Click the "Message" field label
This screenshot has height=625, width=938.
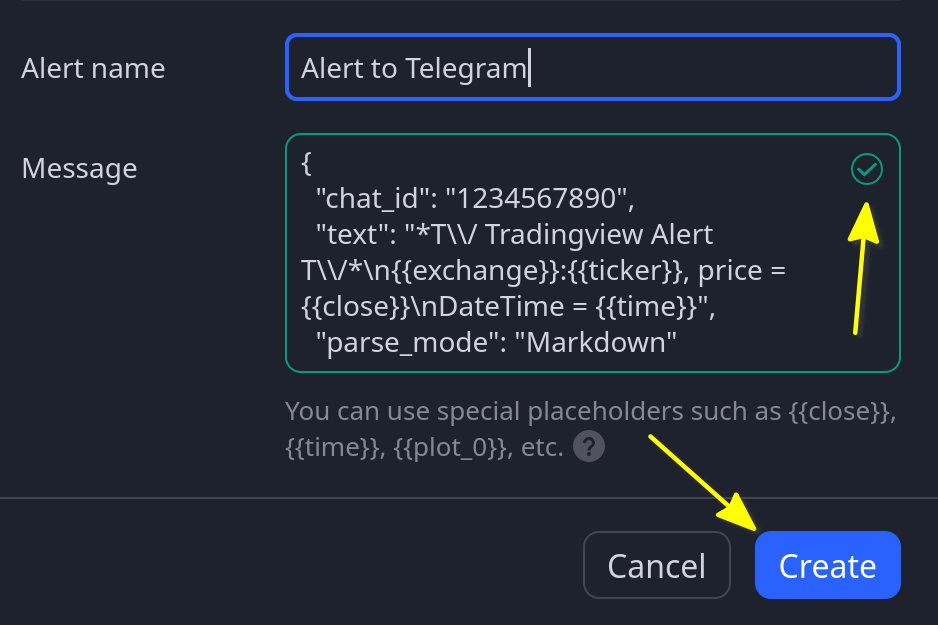(x=80, y=169)
